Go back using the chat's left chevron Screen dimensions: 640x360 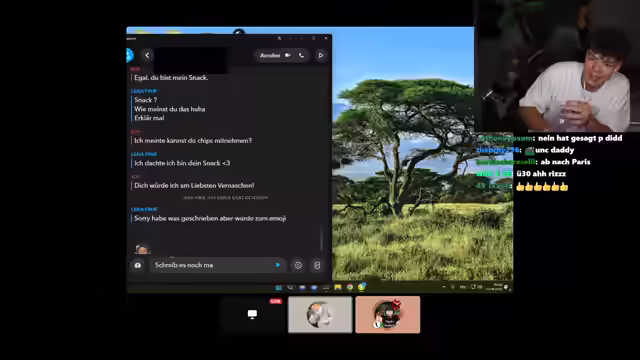point(147,55)
